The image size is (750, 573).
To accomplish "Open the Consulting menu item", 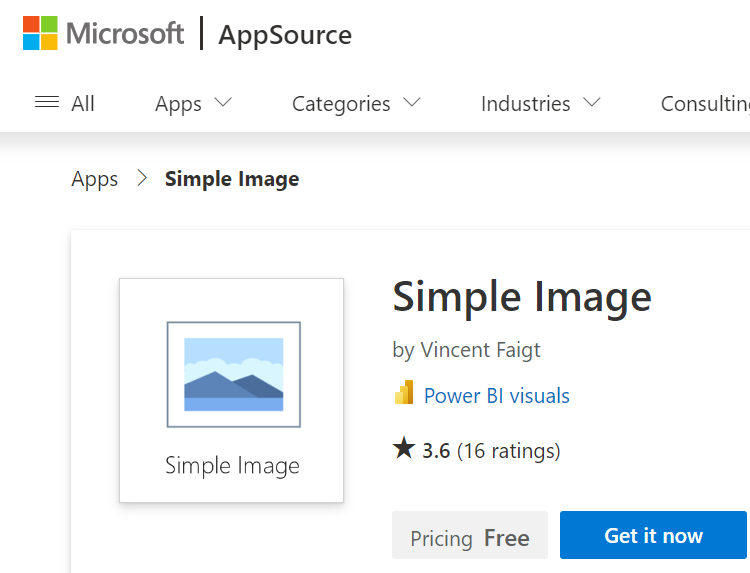I will 705,104.
